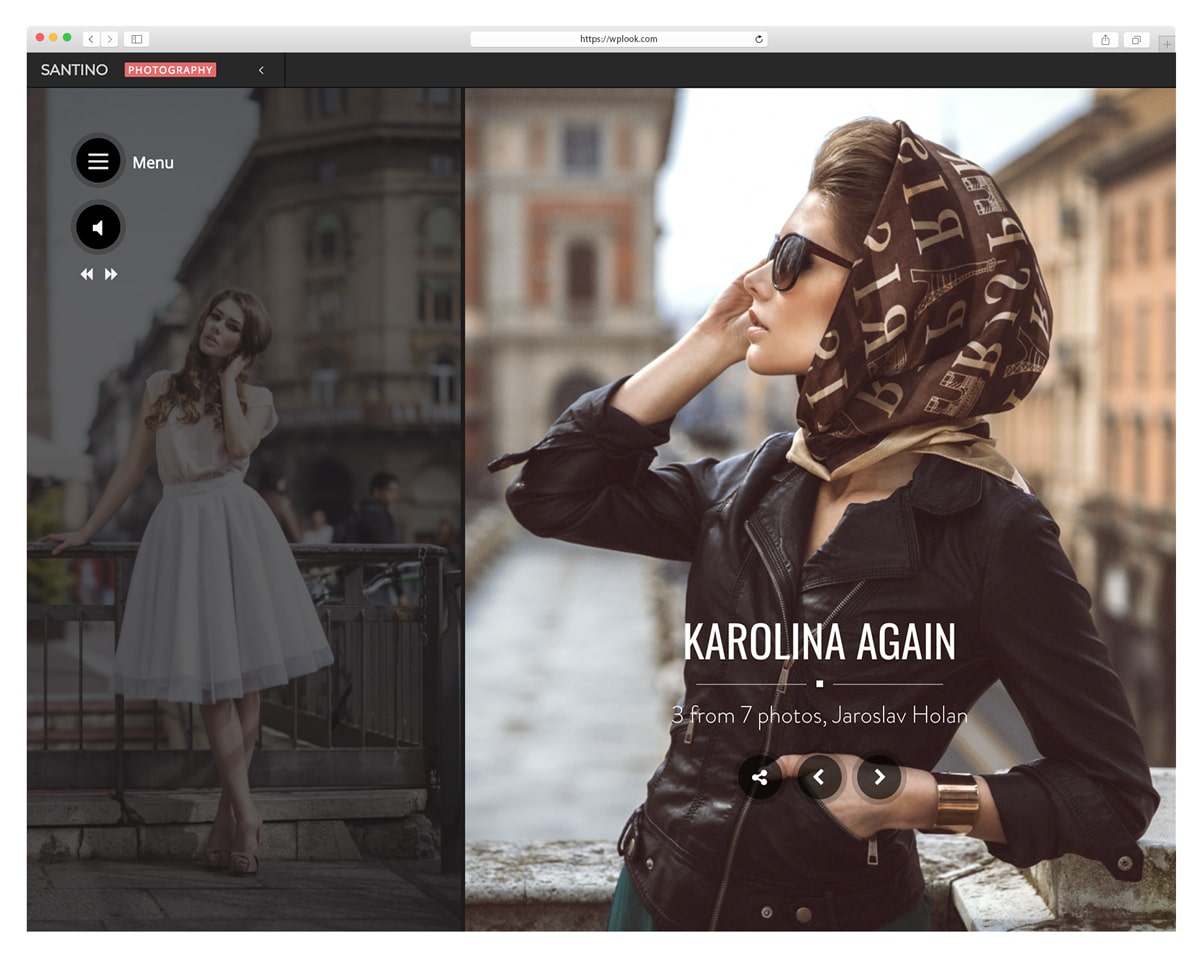Select the red PHOTOGRAPHY label

pyautogui.click(x=170, y=70)
